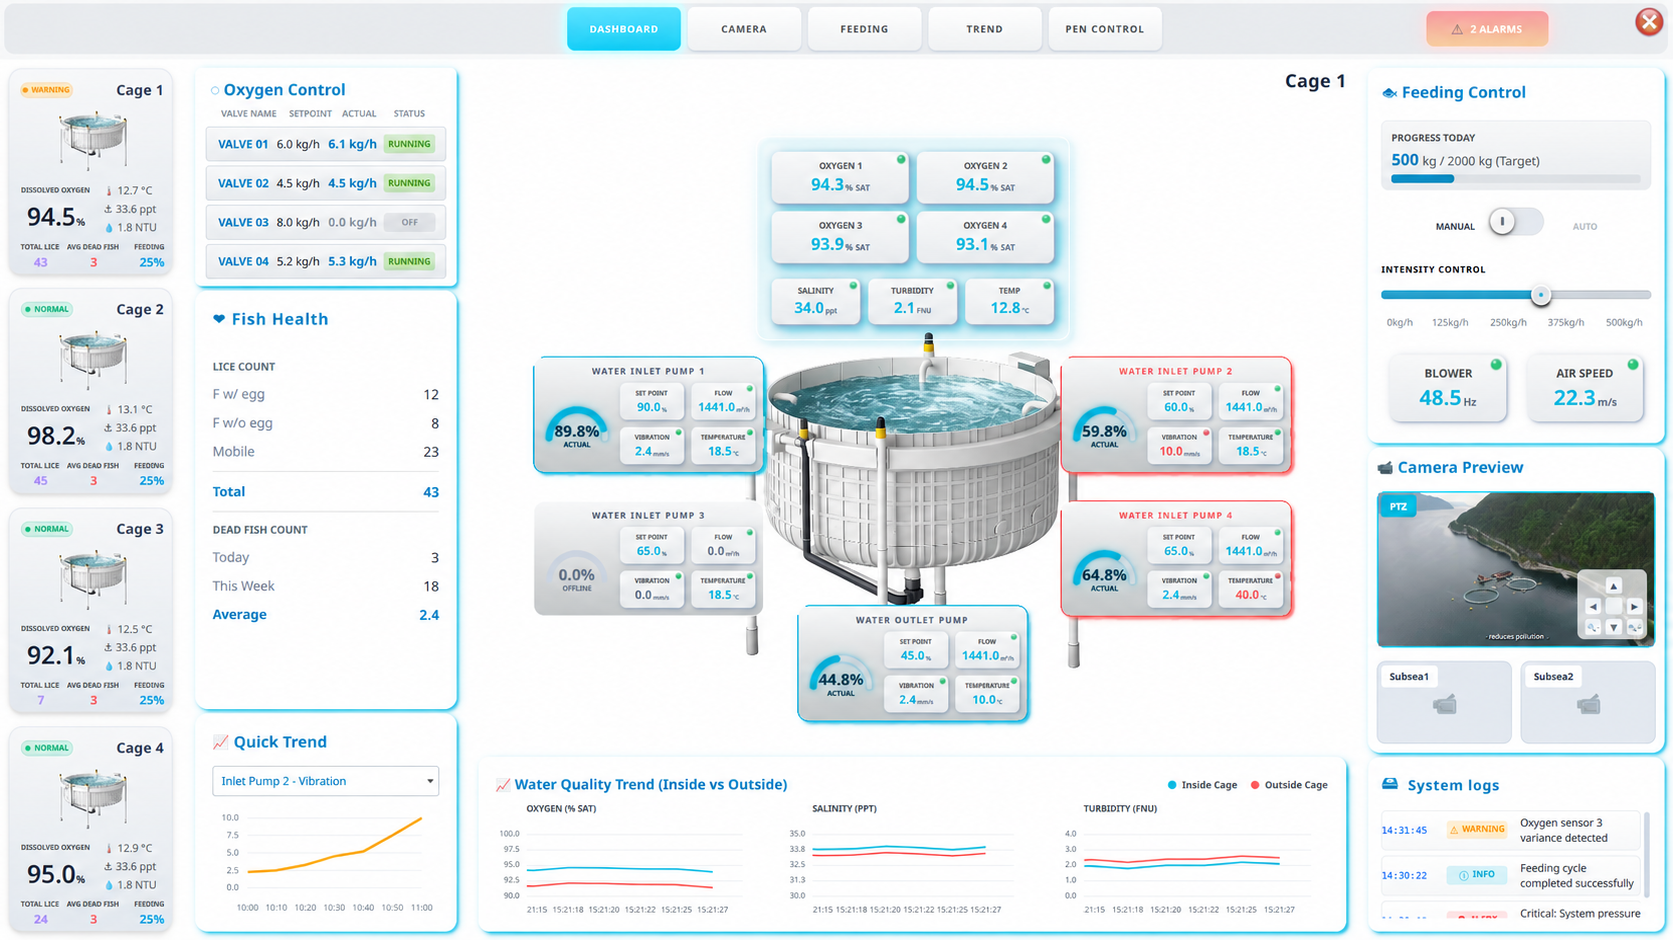Zoom in PTZ camera magnifier icon
1673x940 pixels.
(1634, 627)
